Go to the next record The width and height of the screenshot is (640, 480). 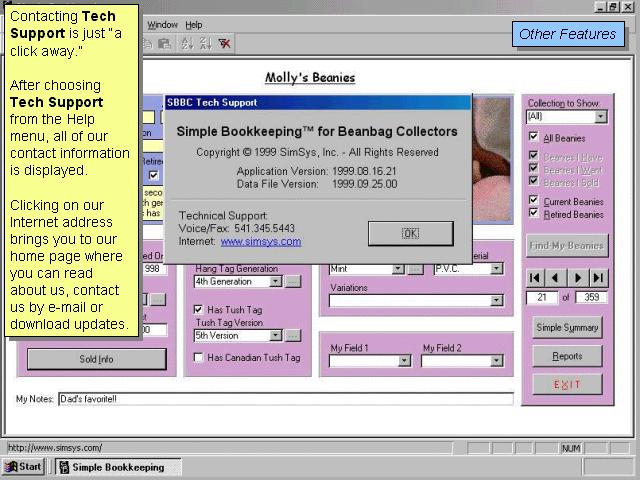[578, 277]
